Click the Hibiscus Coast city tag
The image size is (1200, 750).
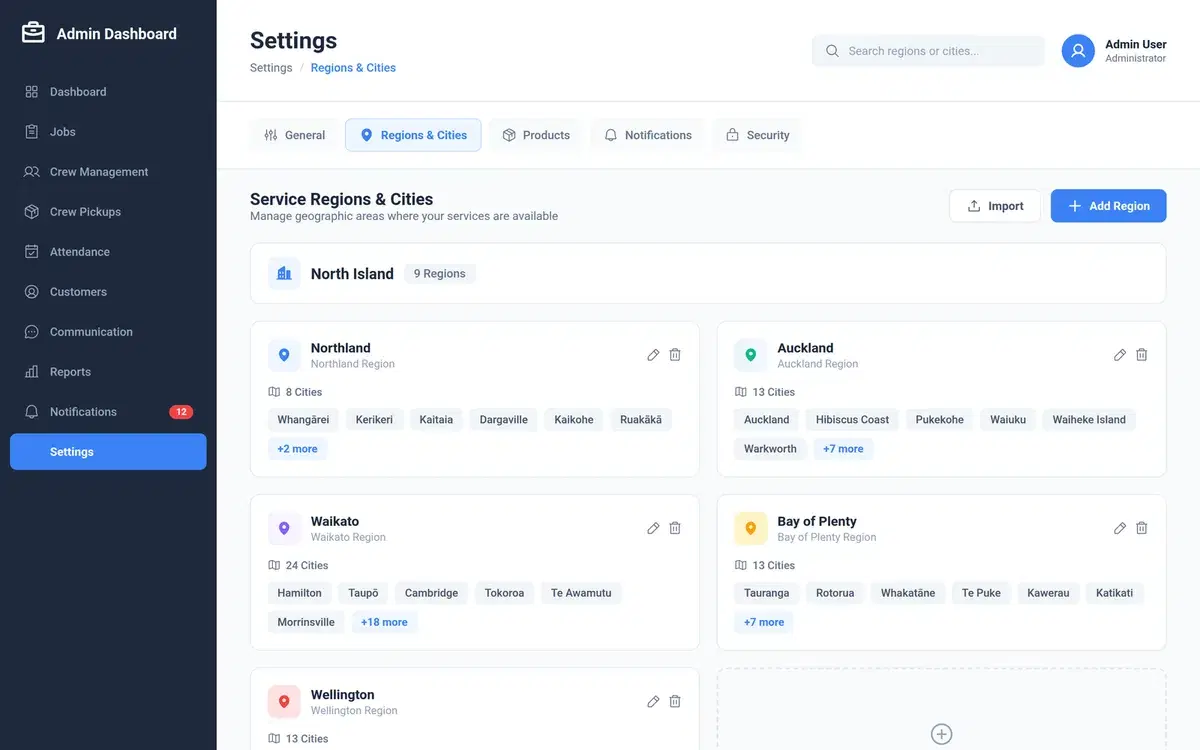852,420
